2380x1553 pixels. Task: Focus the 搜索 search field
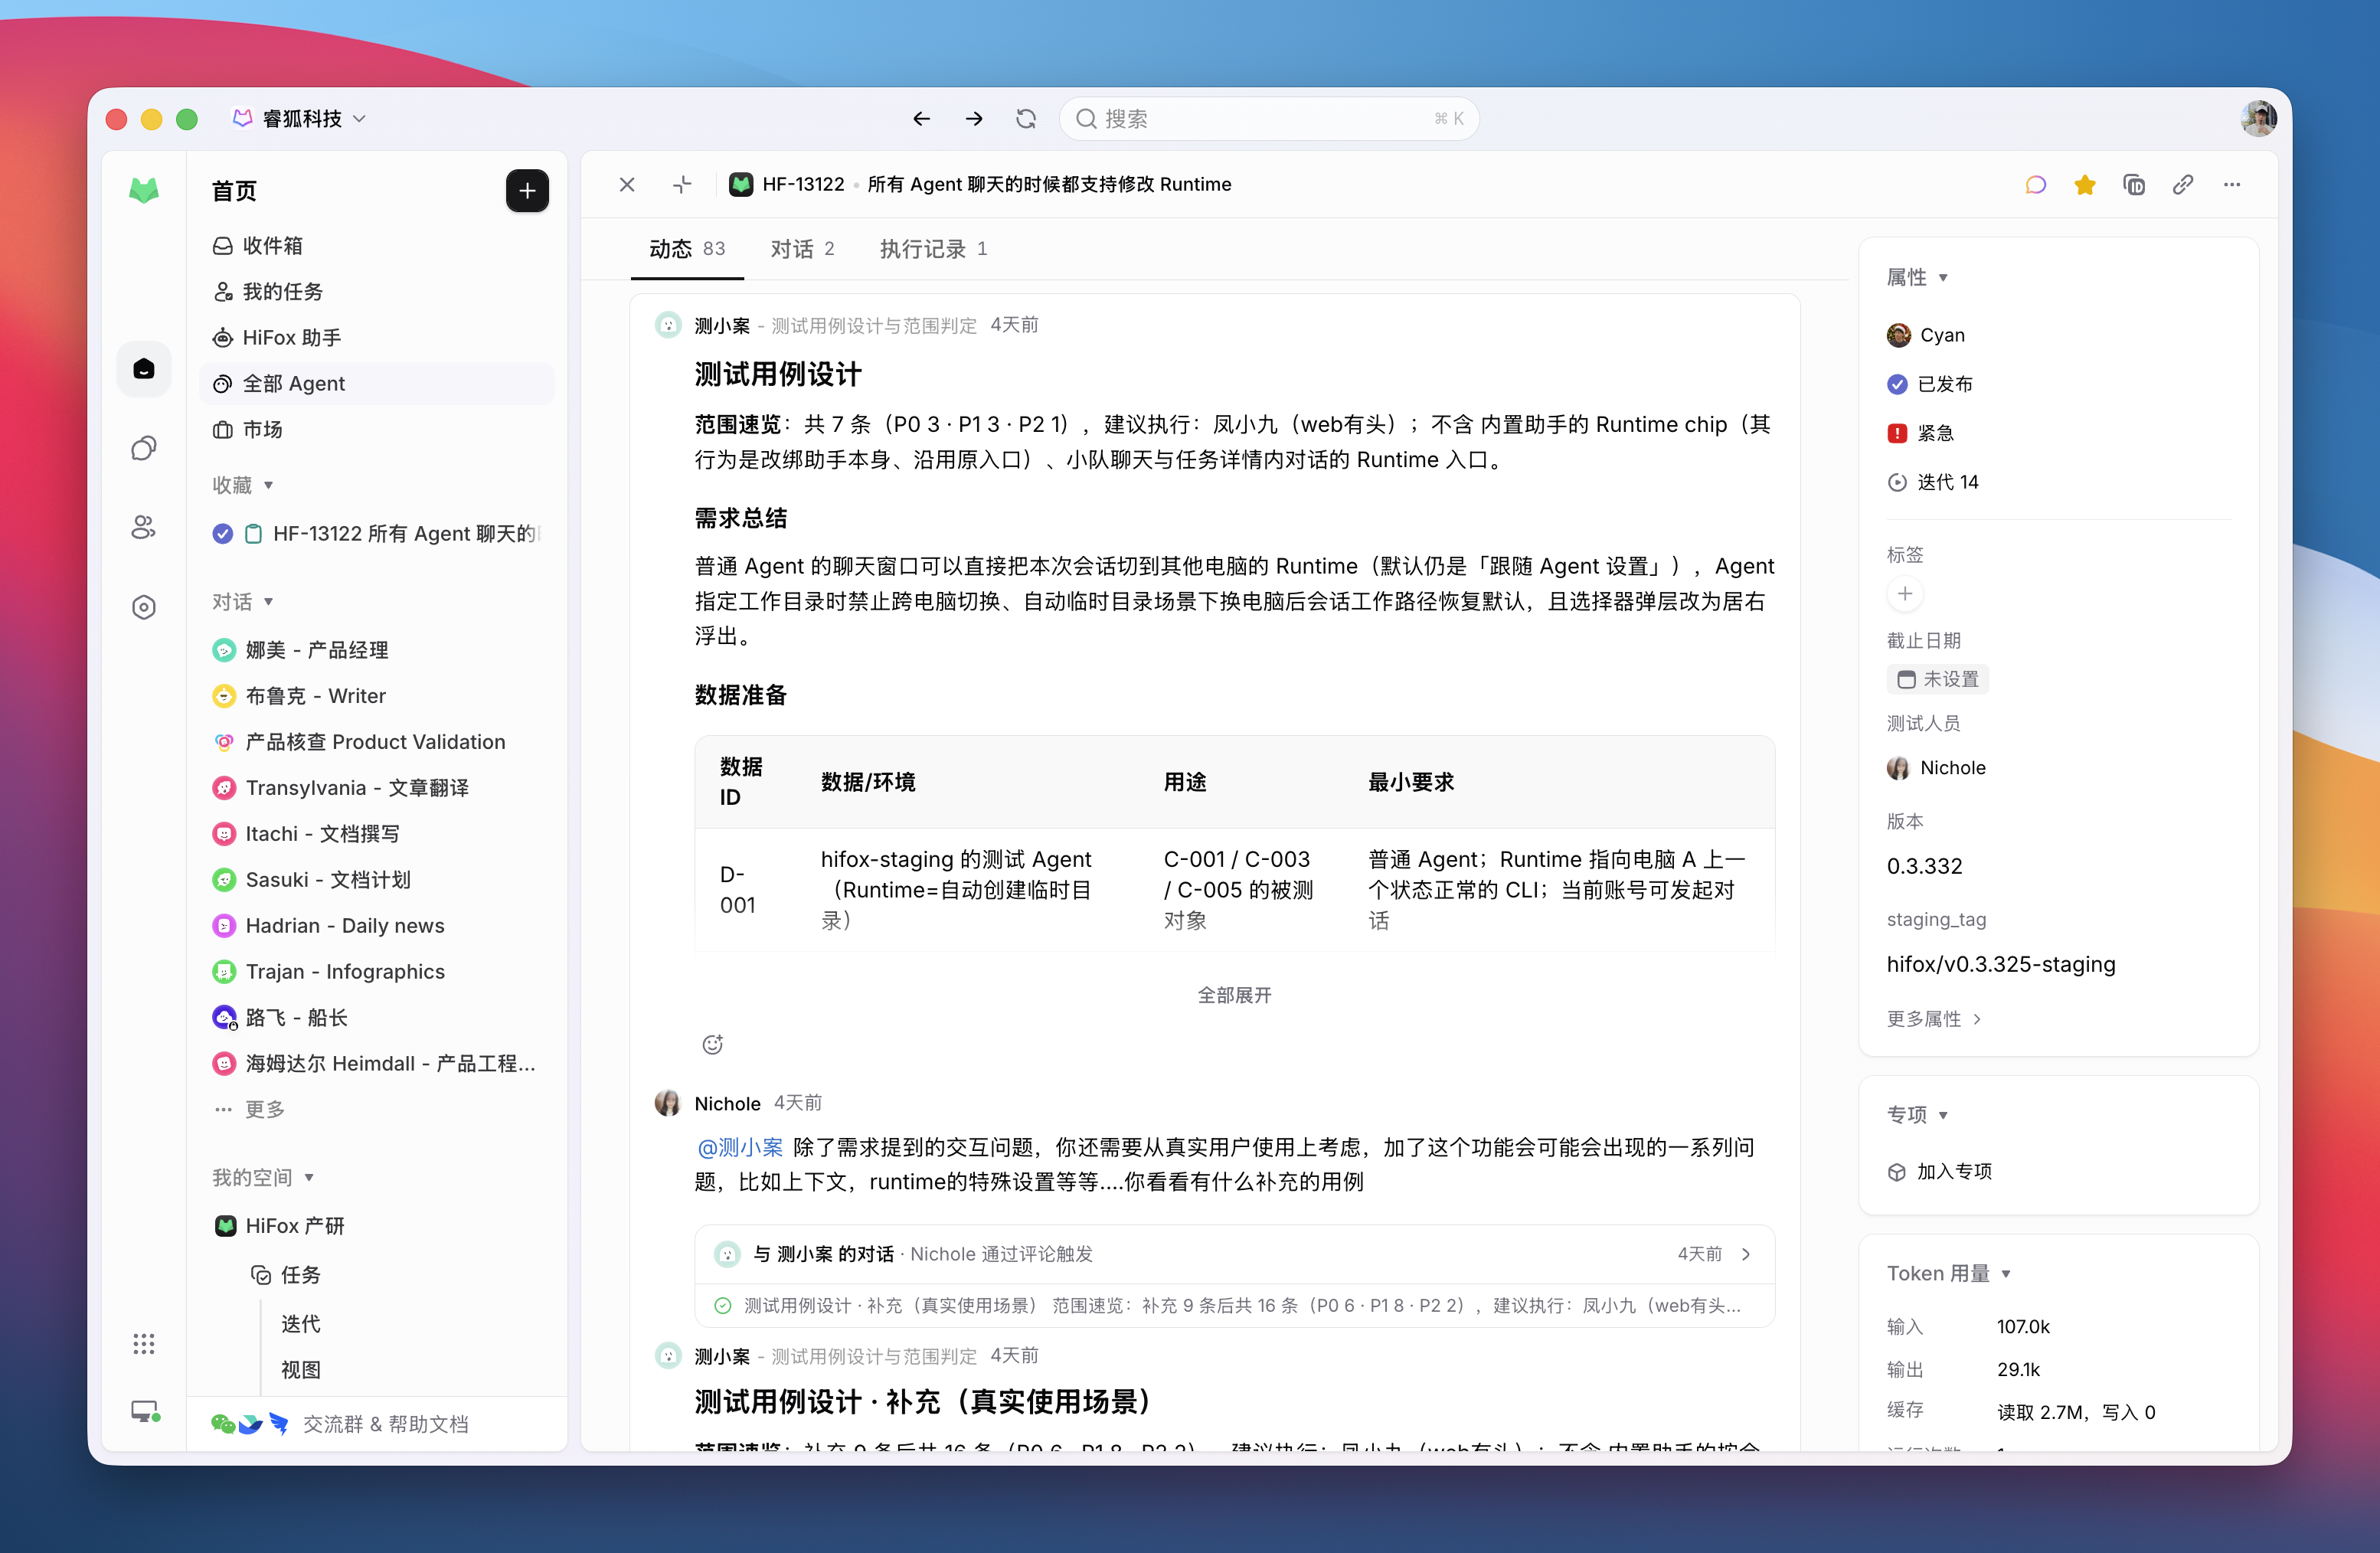point(1268,119)
